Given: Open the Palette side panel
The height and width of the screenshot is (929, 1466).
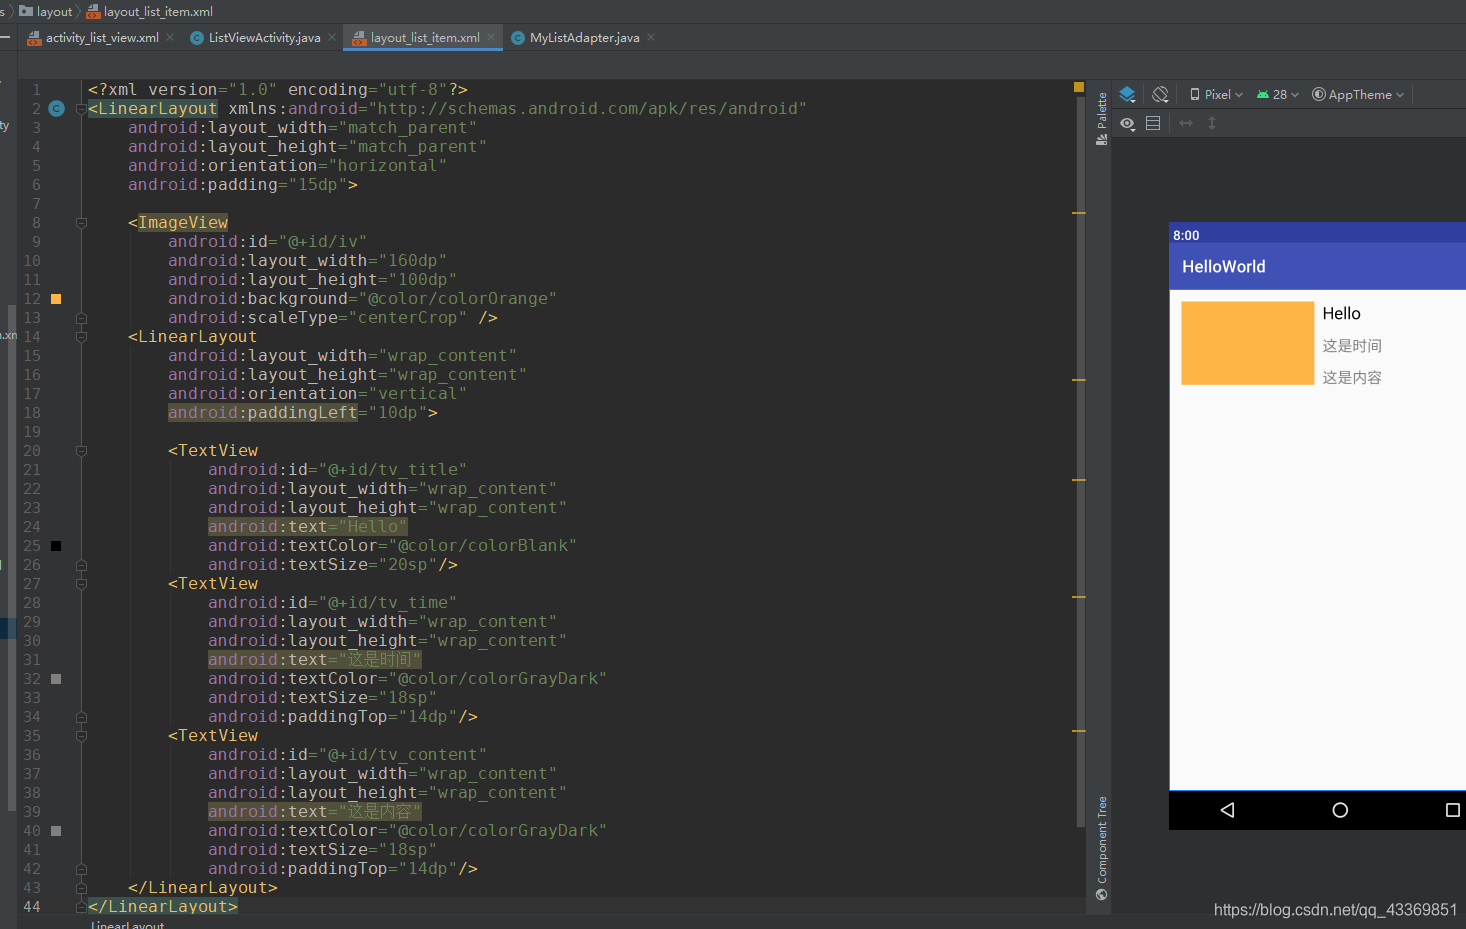Looking at the screenshot, I should [x=1102, y=118].
